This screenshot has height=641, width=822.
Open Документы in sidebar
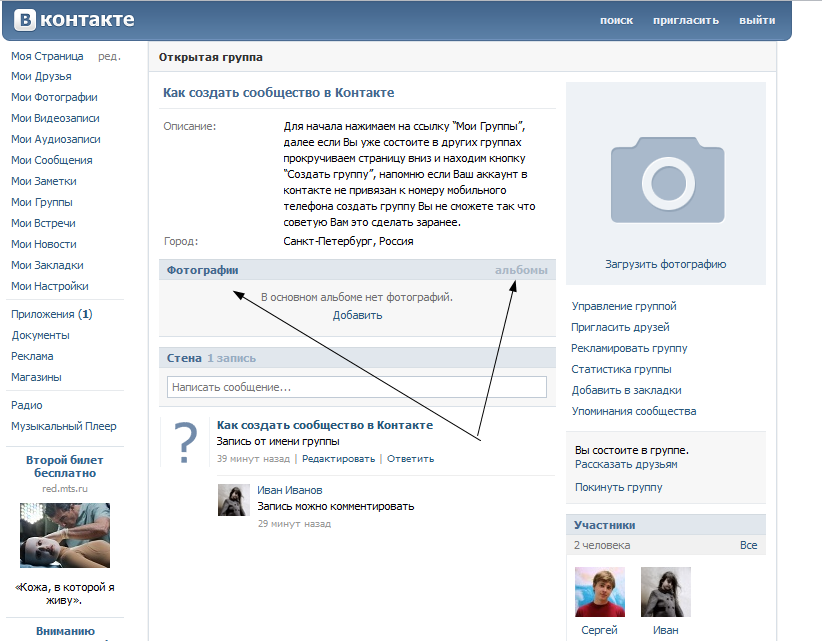click(x=40, y=335)
